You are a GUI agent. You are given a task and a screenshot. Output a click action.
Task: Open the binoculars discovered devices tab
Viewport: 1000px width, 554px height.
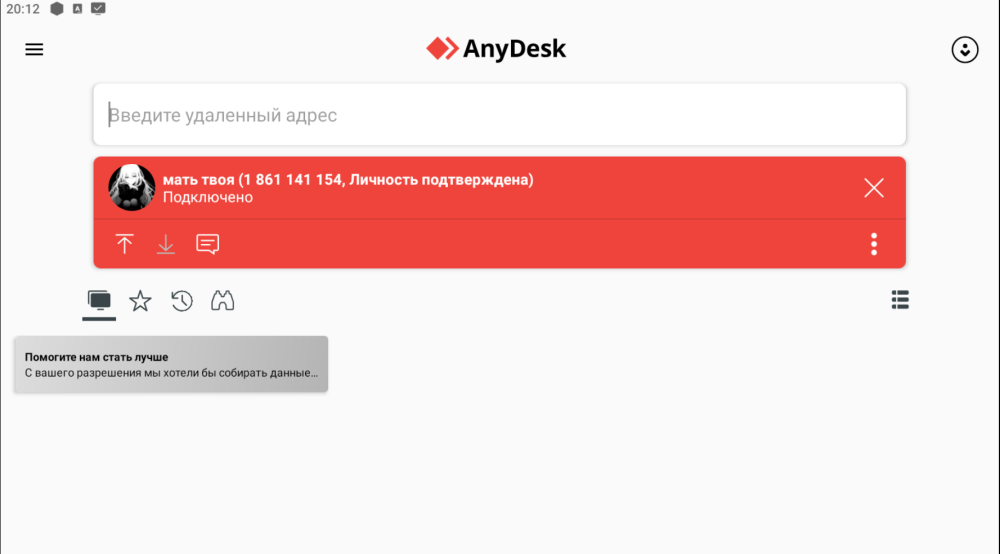pyautogui.click(x=223, y=301)
